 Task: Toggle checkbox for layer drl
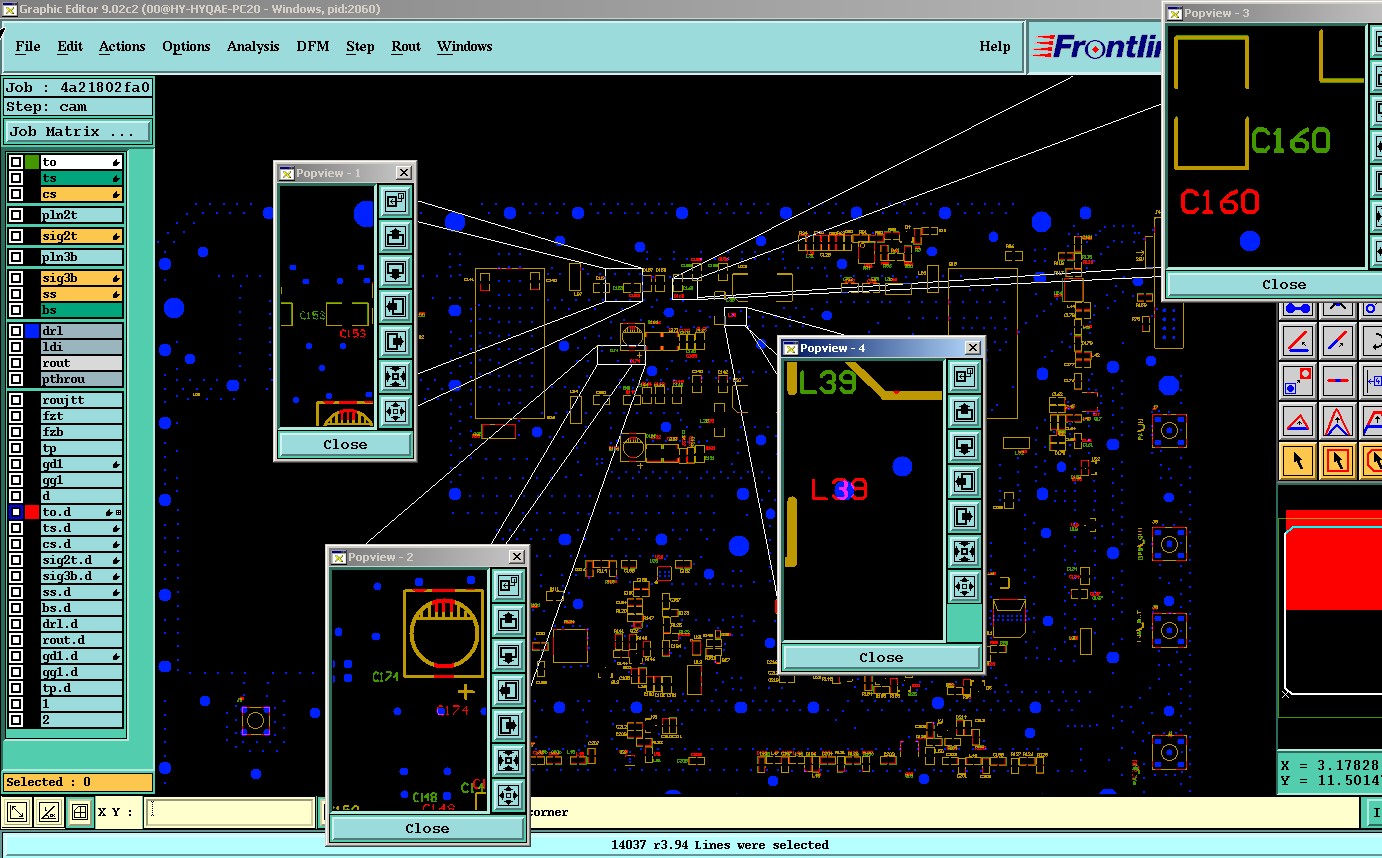tap(16, 331)
